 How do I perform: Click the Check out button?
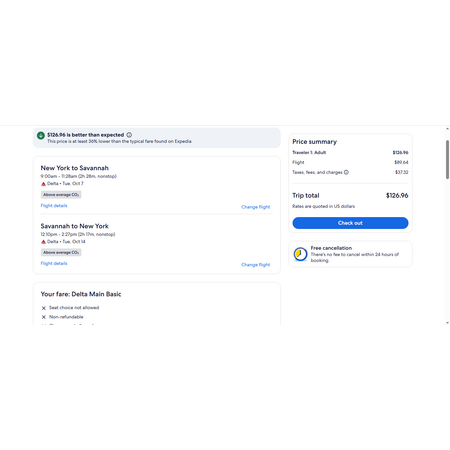350,223
